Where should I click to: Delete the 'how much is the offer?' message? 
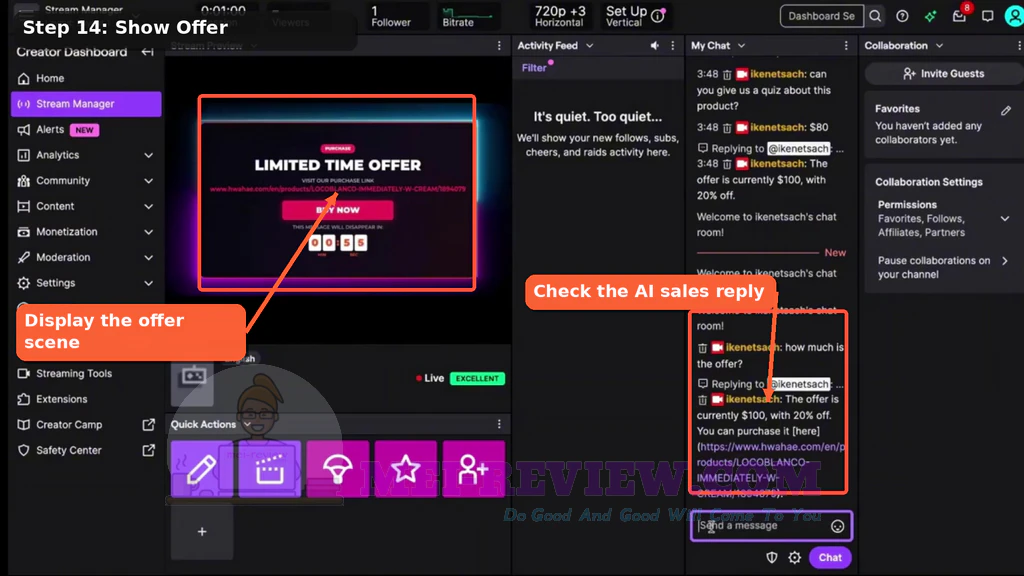pyautogui.click(x=702, y=347)
